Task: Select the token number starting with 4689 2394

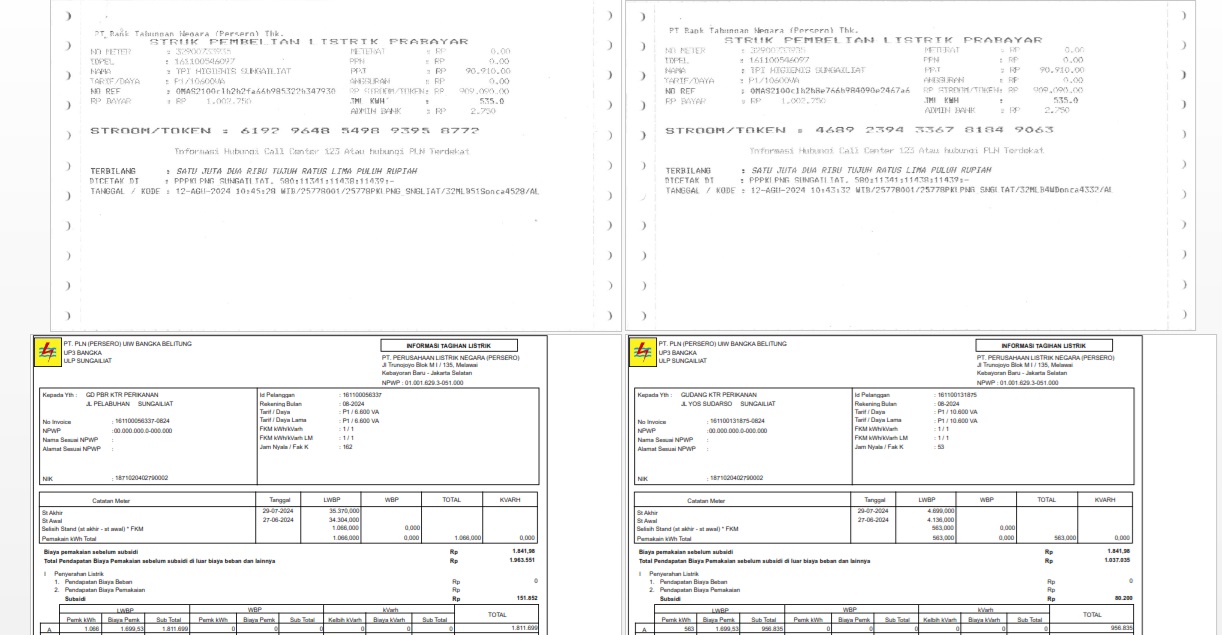Action: tap(933, 130)
